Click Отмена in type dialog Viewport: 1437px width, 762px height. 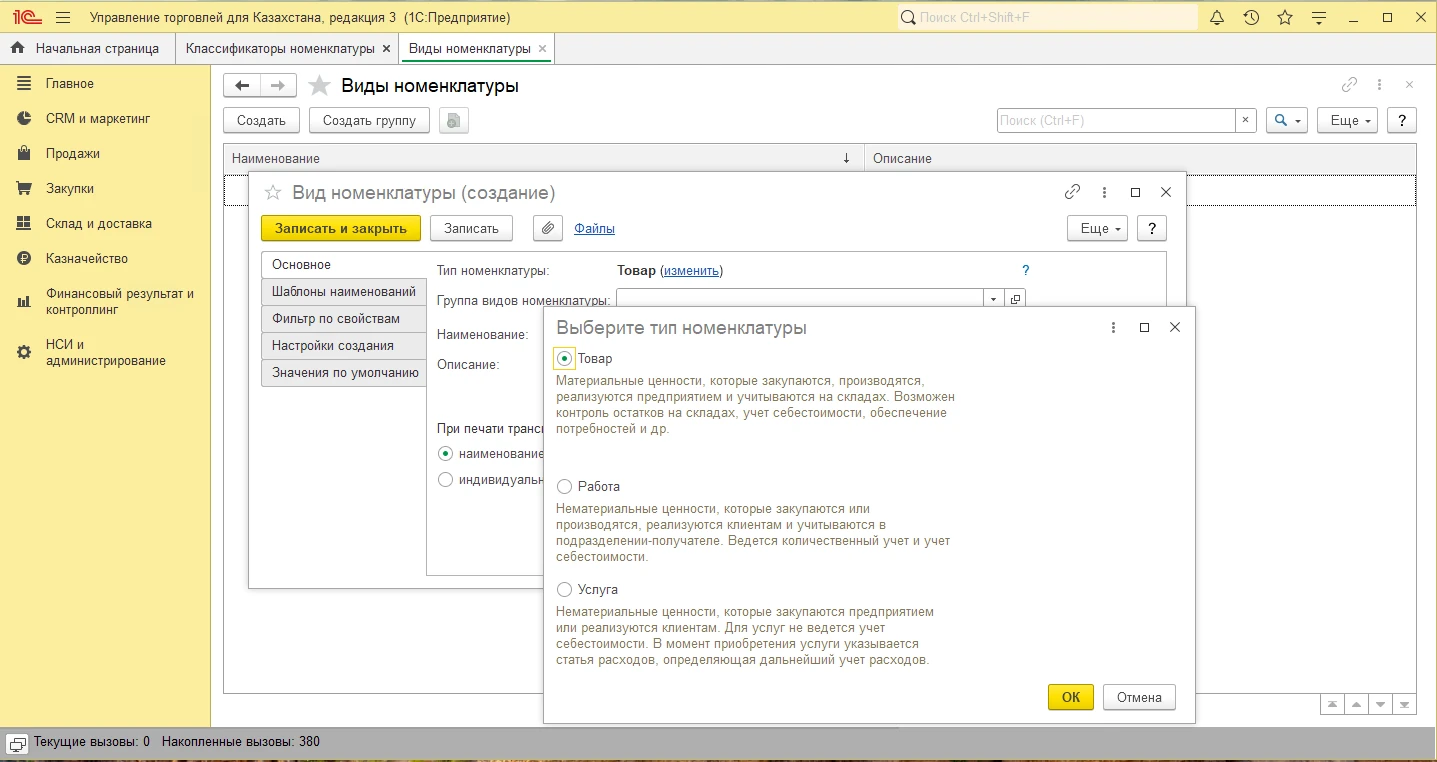coord(1139,697)
